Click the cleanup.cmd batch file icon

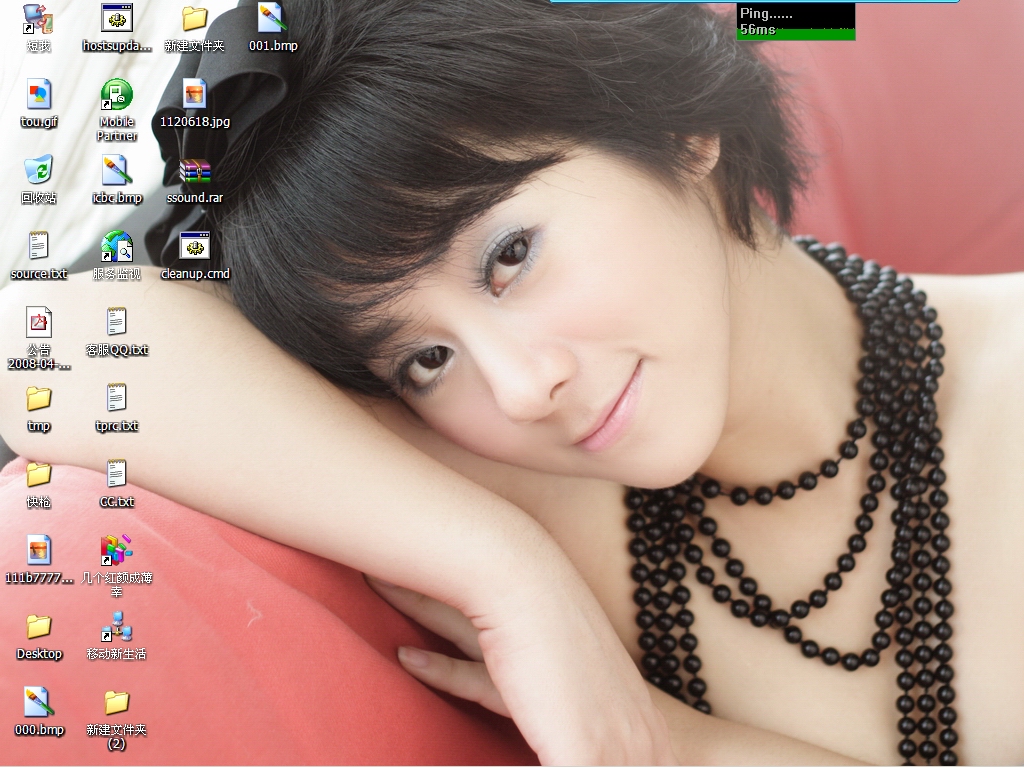[194, 247]
